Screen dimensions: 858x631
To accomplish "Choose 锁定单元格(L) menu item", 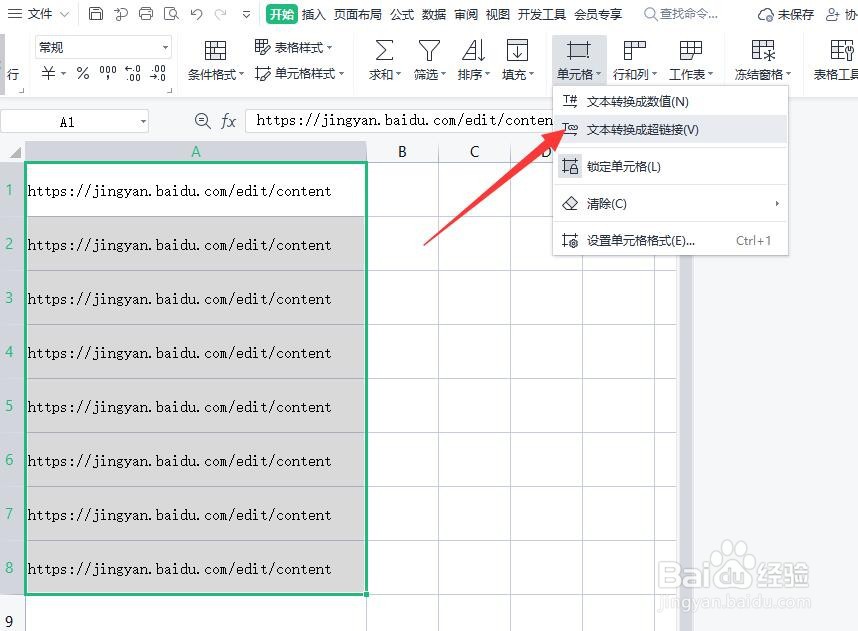I will pos(670,166).
